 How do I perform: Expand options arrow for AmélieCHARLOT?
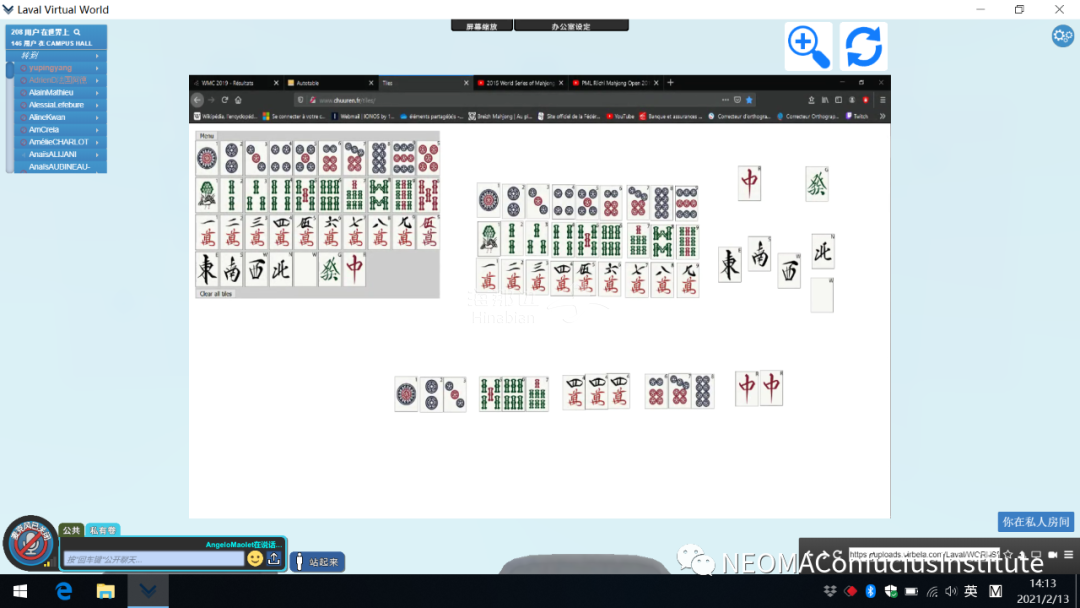point(97,142)
